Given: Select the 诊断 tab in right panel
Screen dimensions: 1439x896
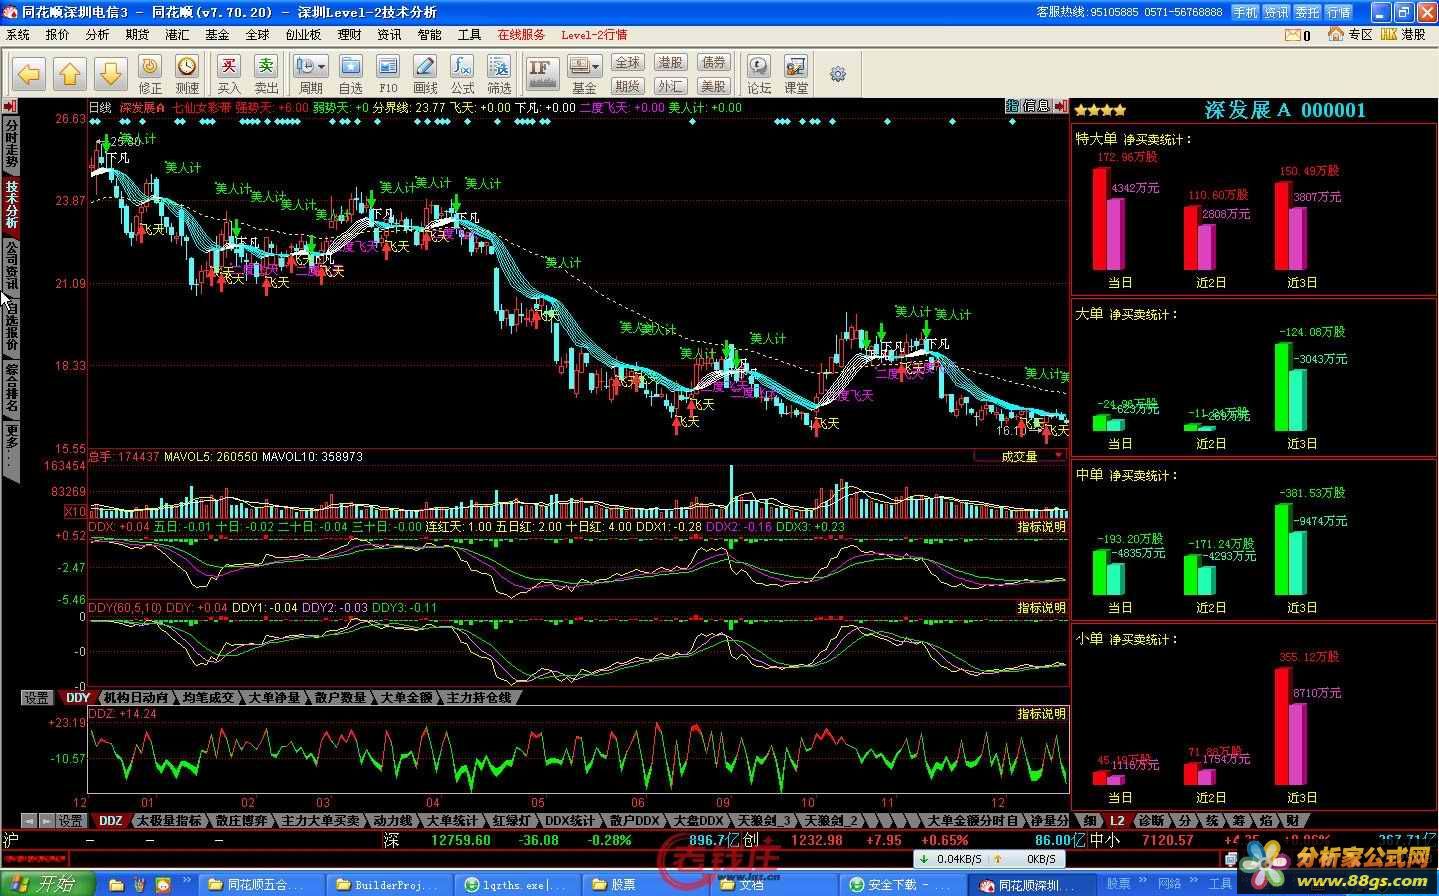Looking at the screenshot, I should 1151,820.
